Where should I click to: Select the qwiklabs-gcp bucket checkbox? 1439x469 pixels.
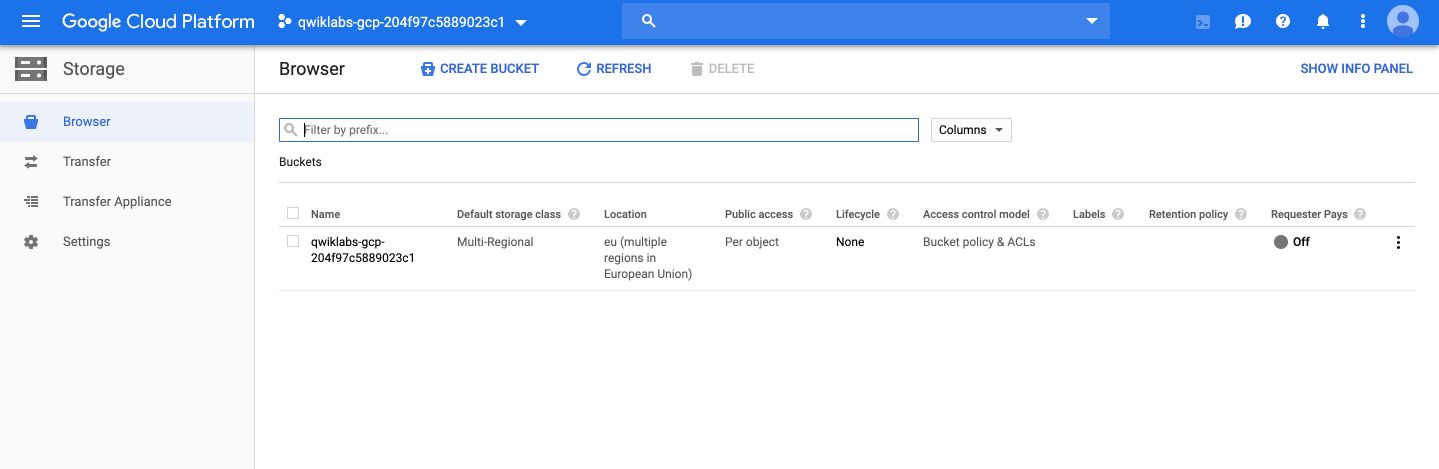(293, 241)
